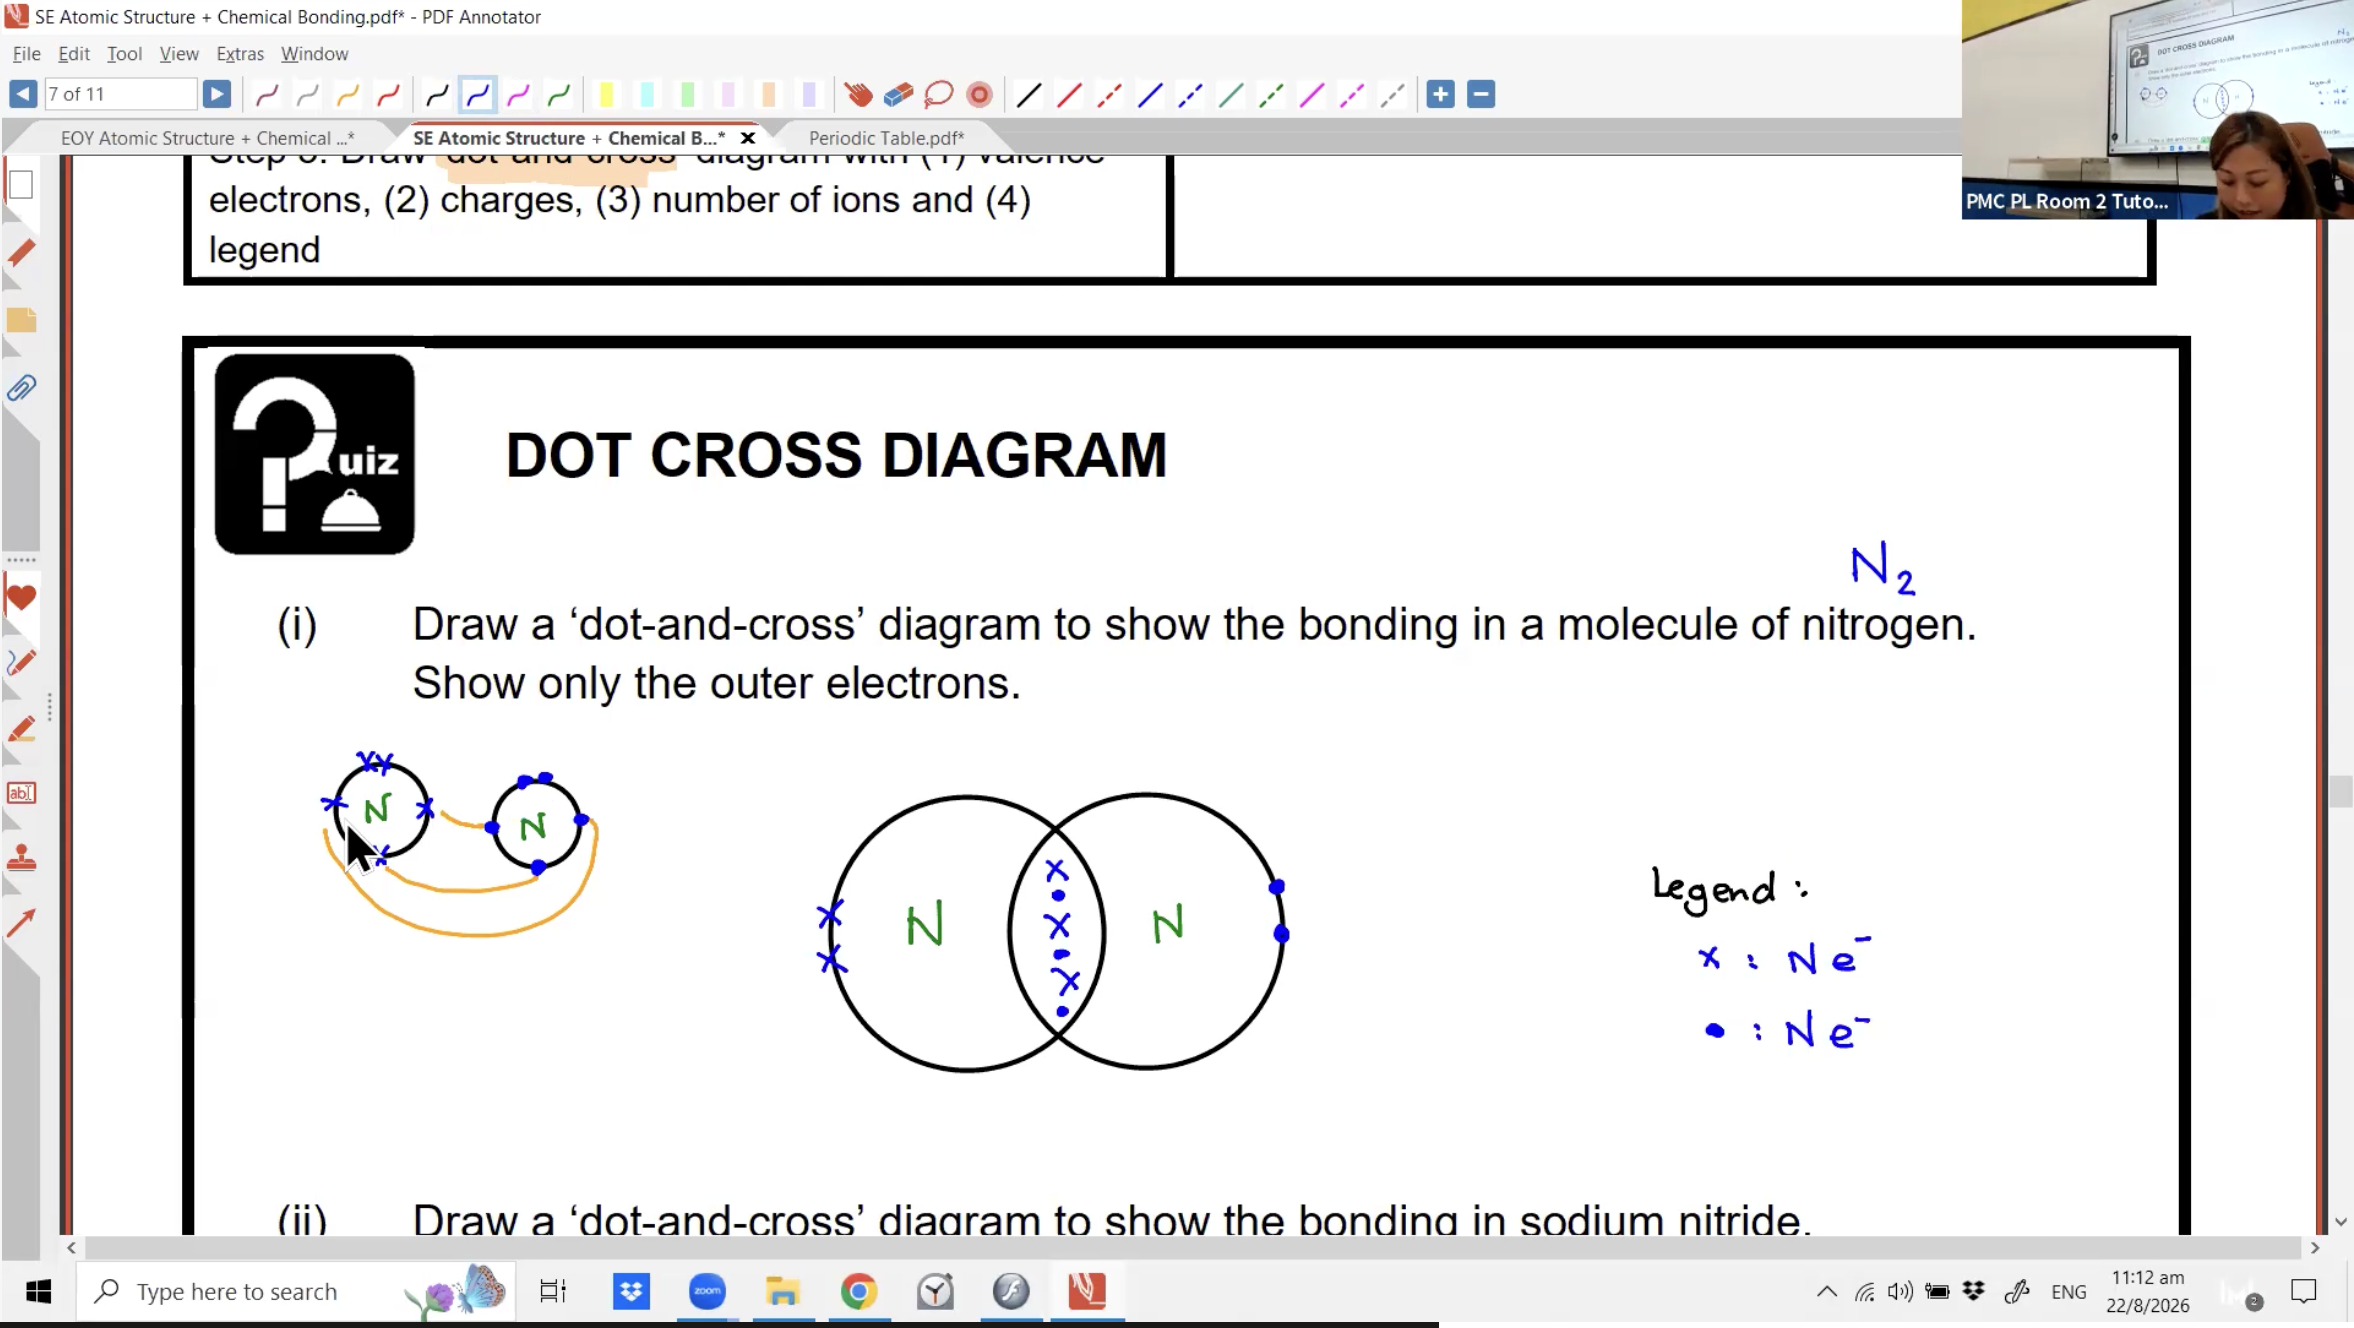
Task: Select the blue pen preset
Action: click(x=478, y=95)
